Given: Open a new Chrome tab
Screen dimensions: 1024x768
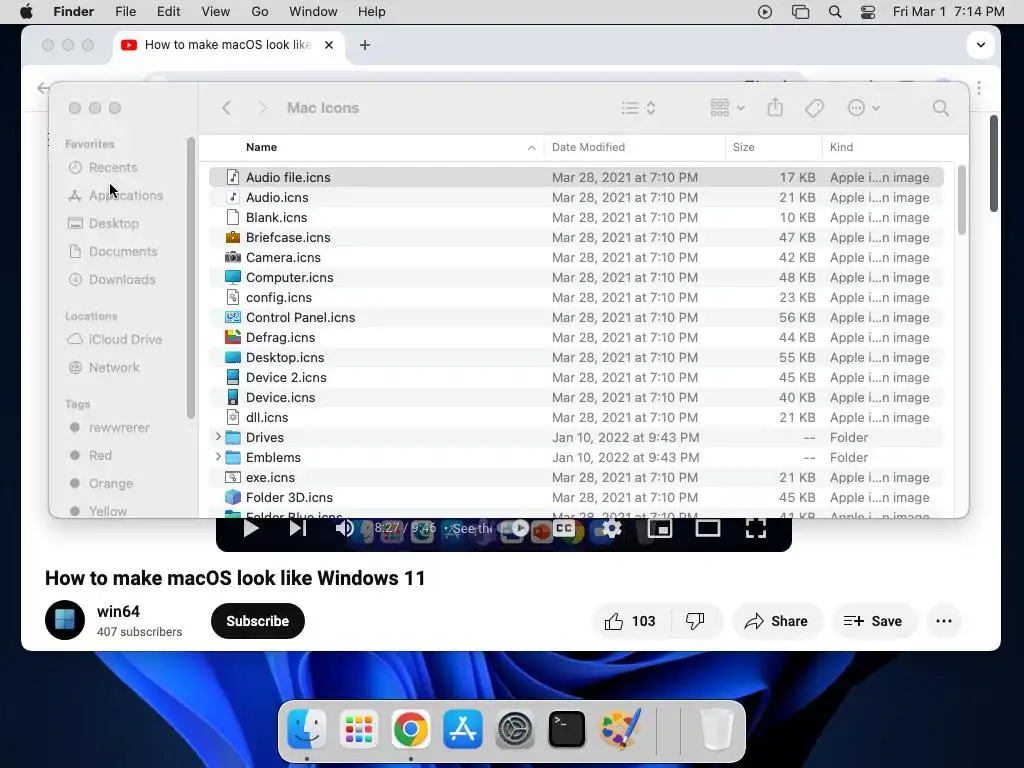Looking at the screenshot, I should tap(365, 45).
